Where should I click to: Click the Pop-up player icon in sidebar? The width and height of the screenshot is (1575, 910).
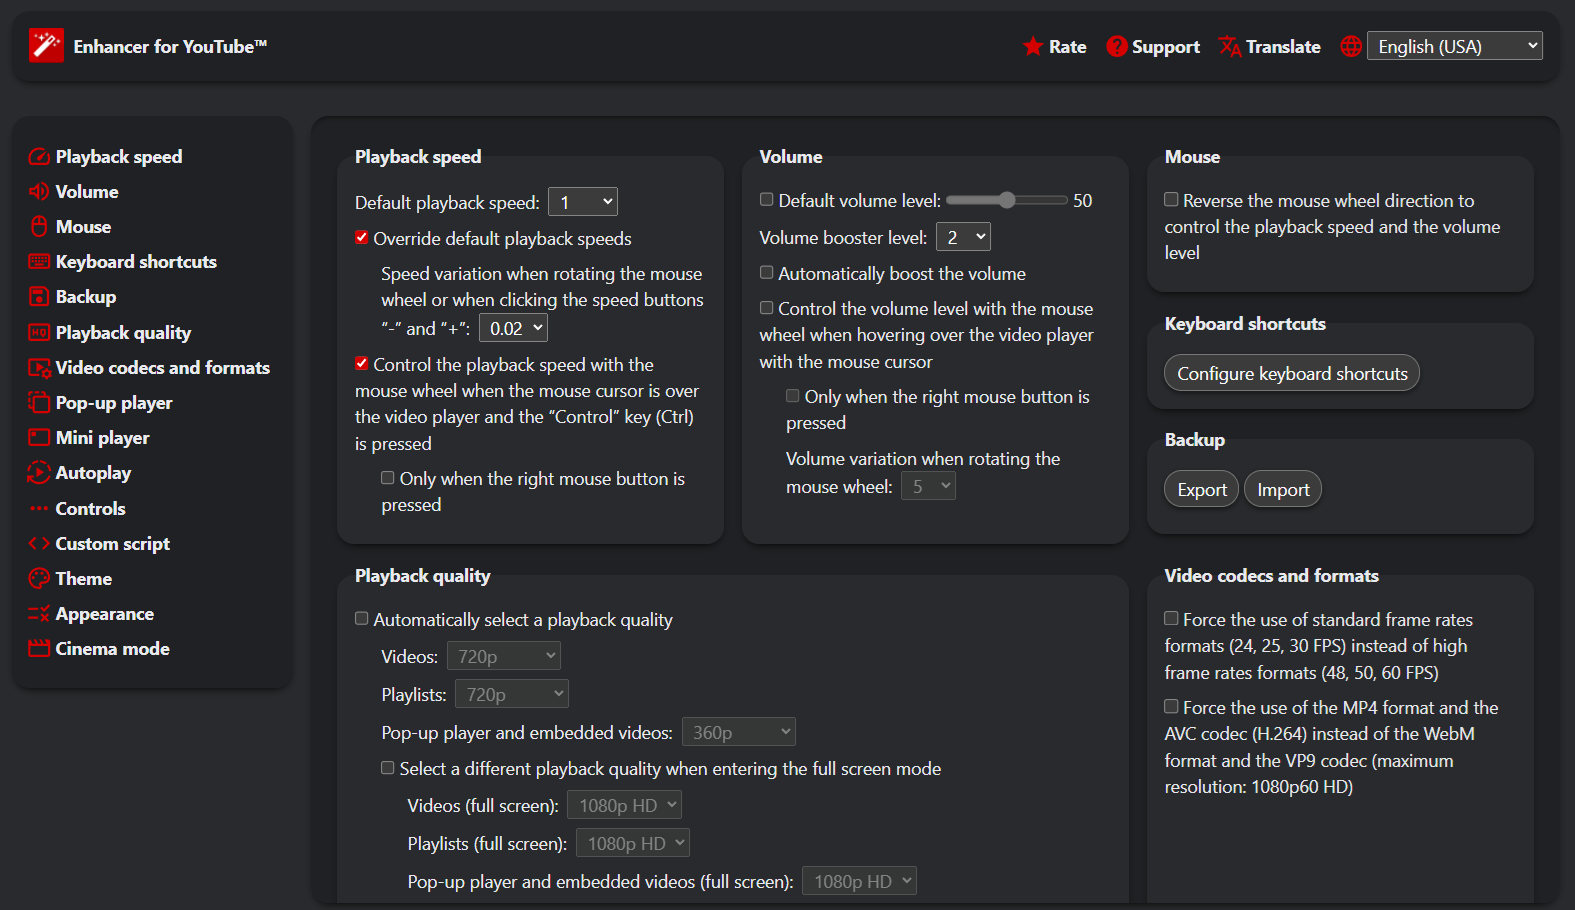tap(39, 403)
